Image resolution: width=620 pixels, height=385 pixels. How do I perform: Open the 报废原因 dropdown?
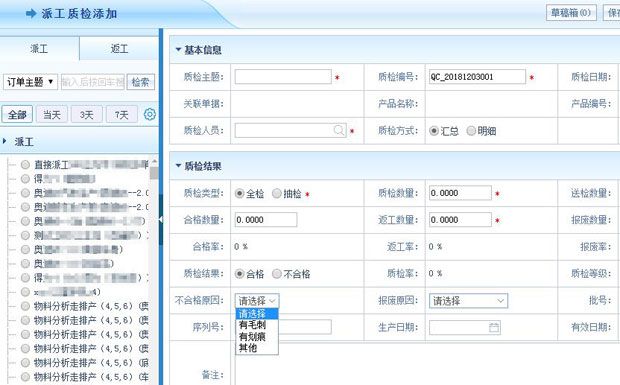point(468,301)
